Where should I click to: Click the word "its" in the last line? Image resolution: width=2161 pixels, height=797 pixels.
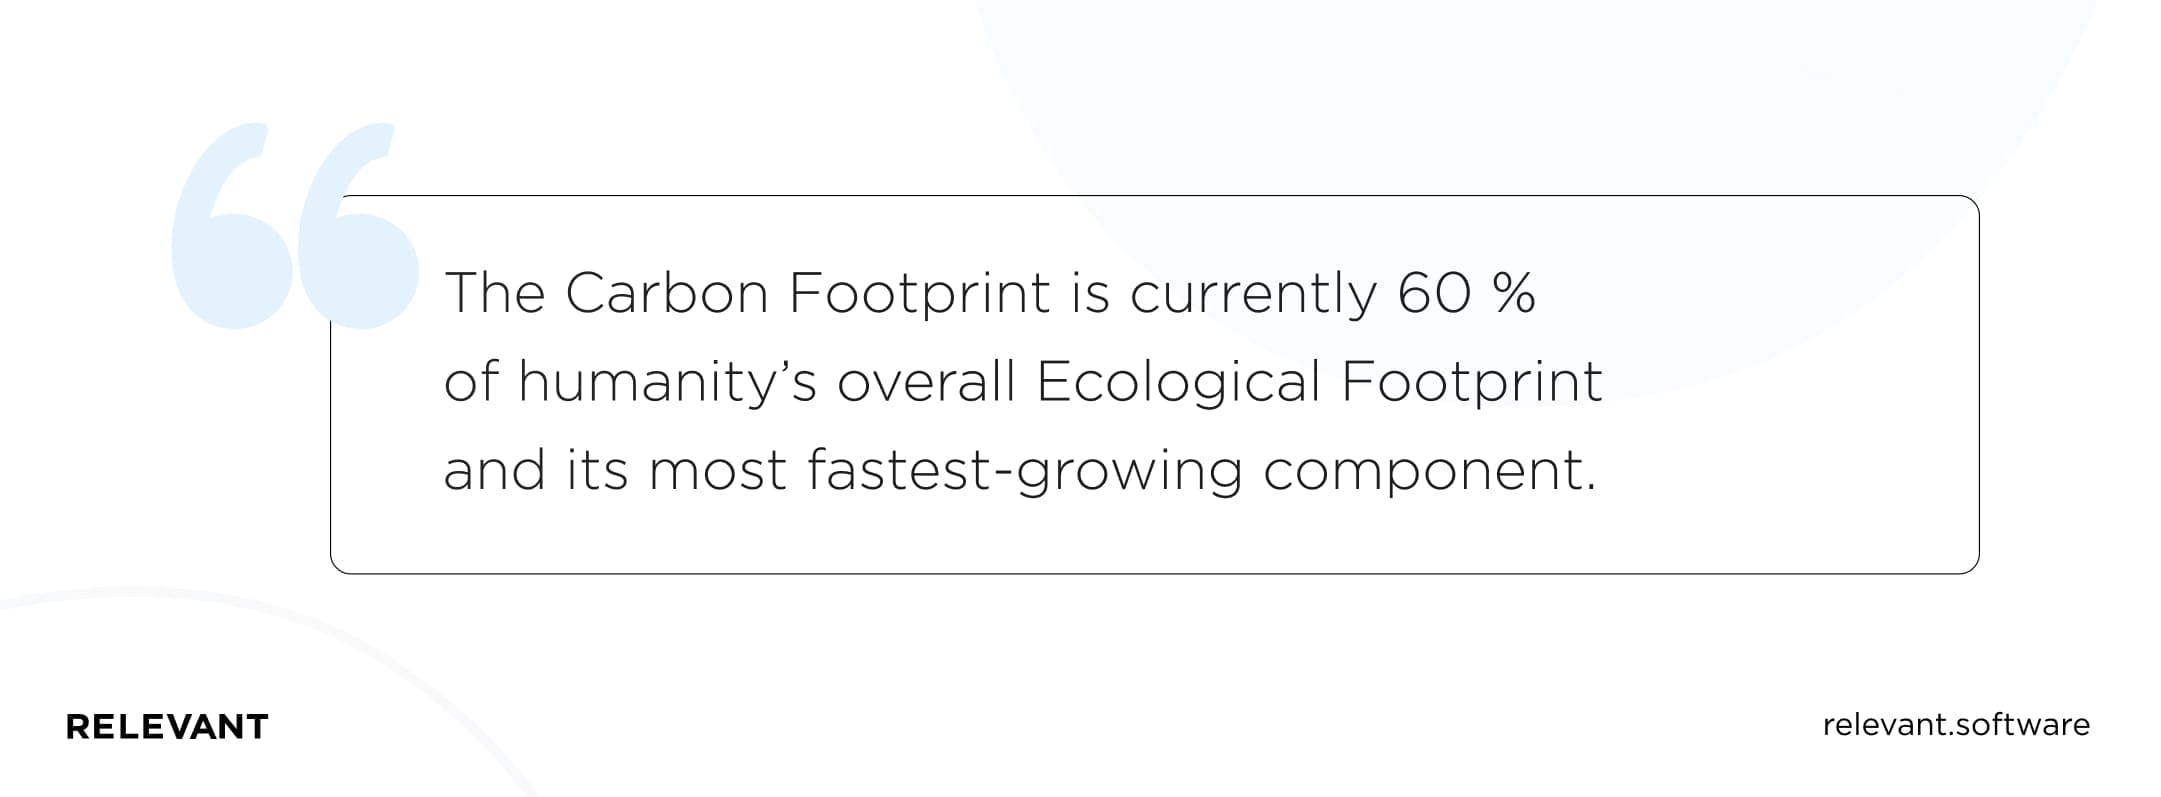coord(596,470)
